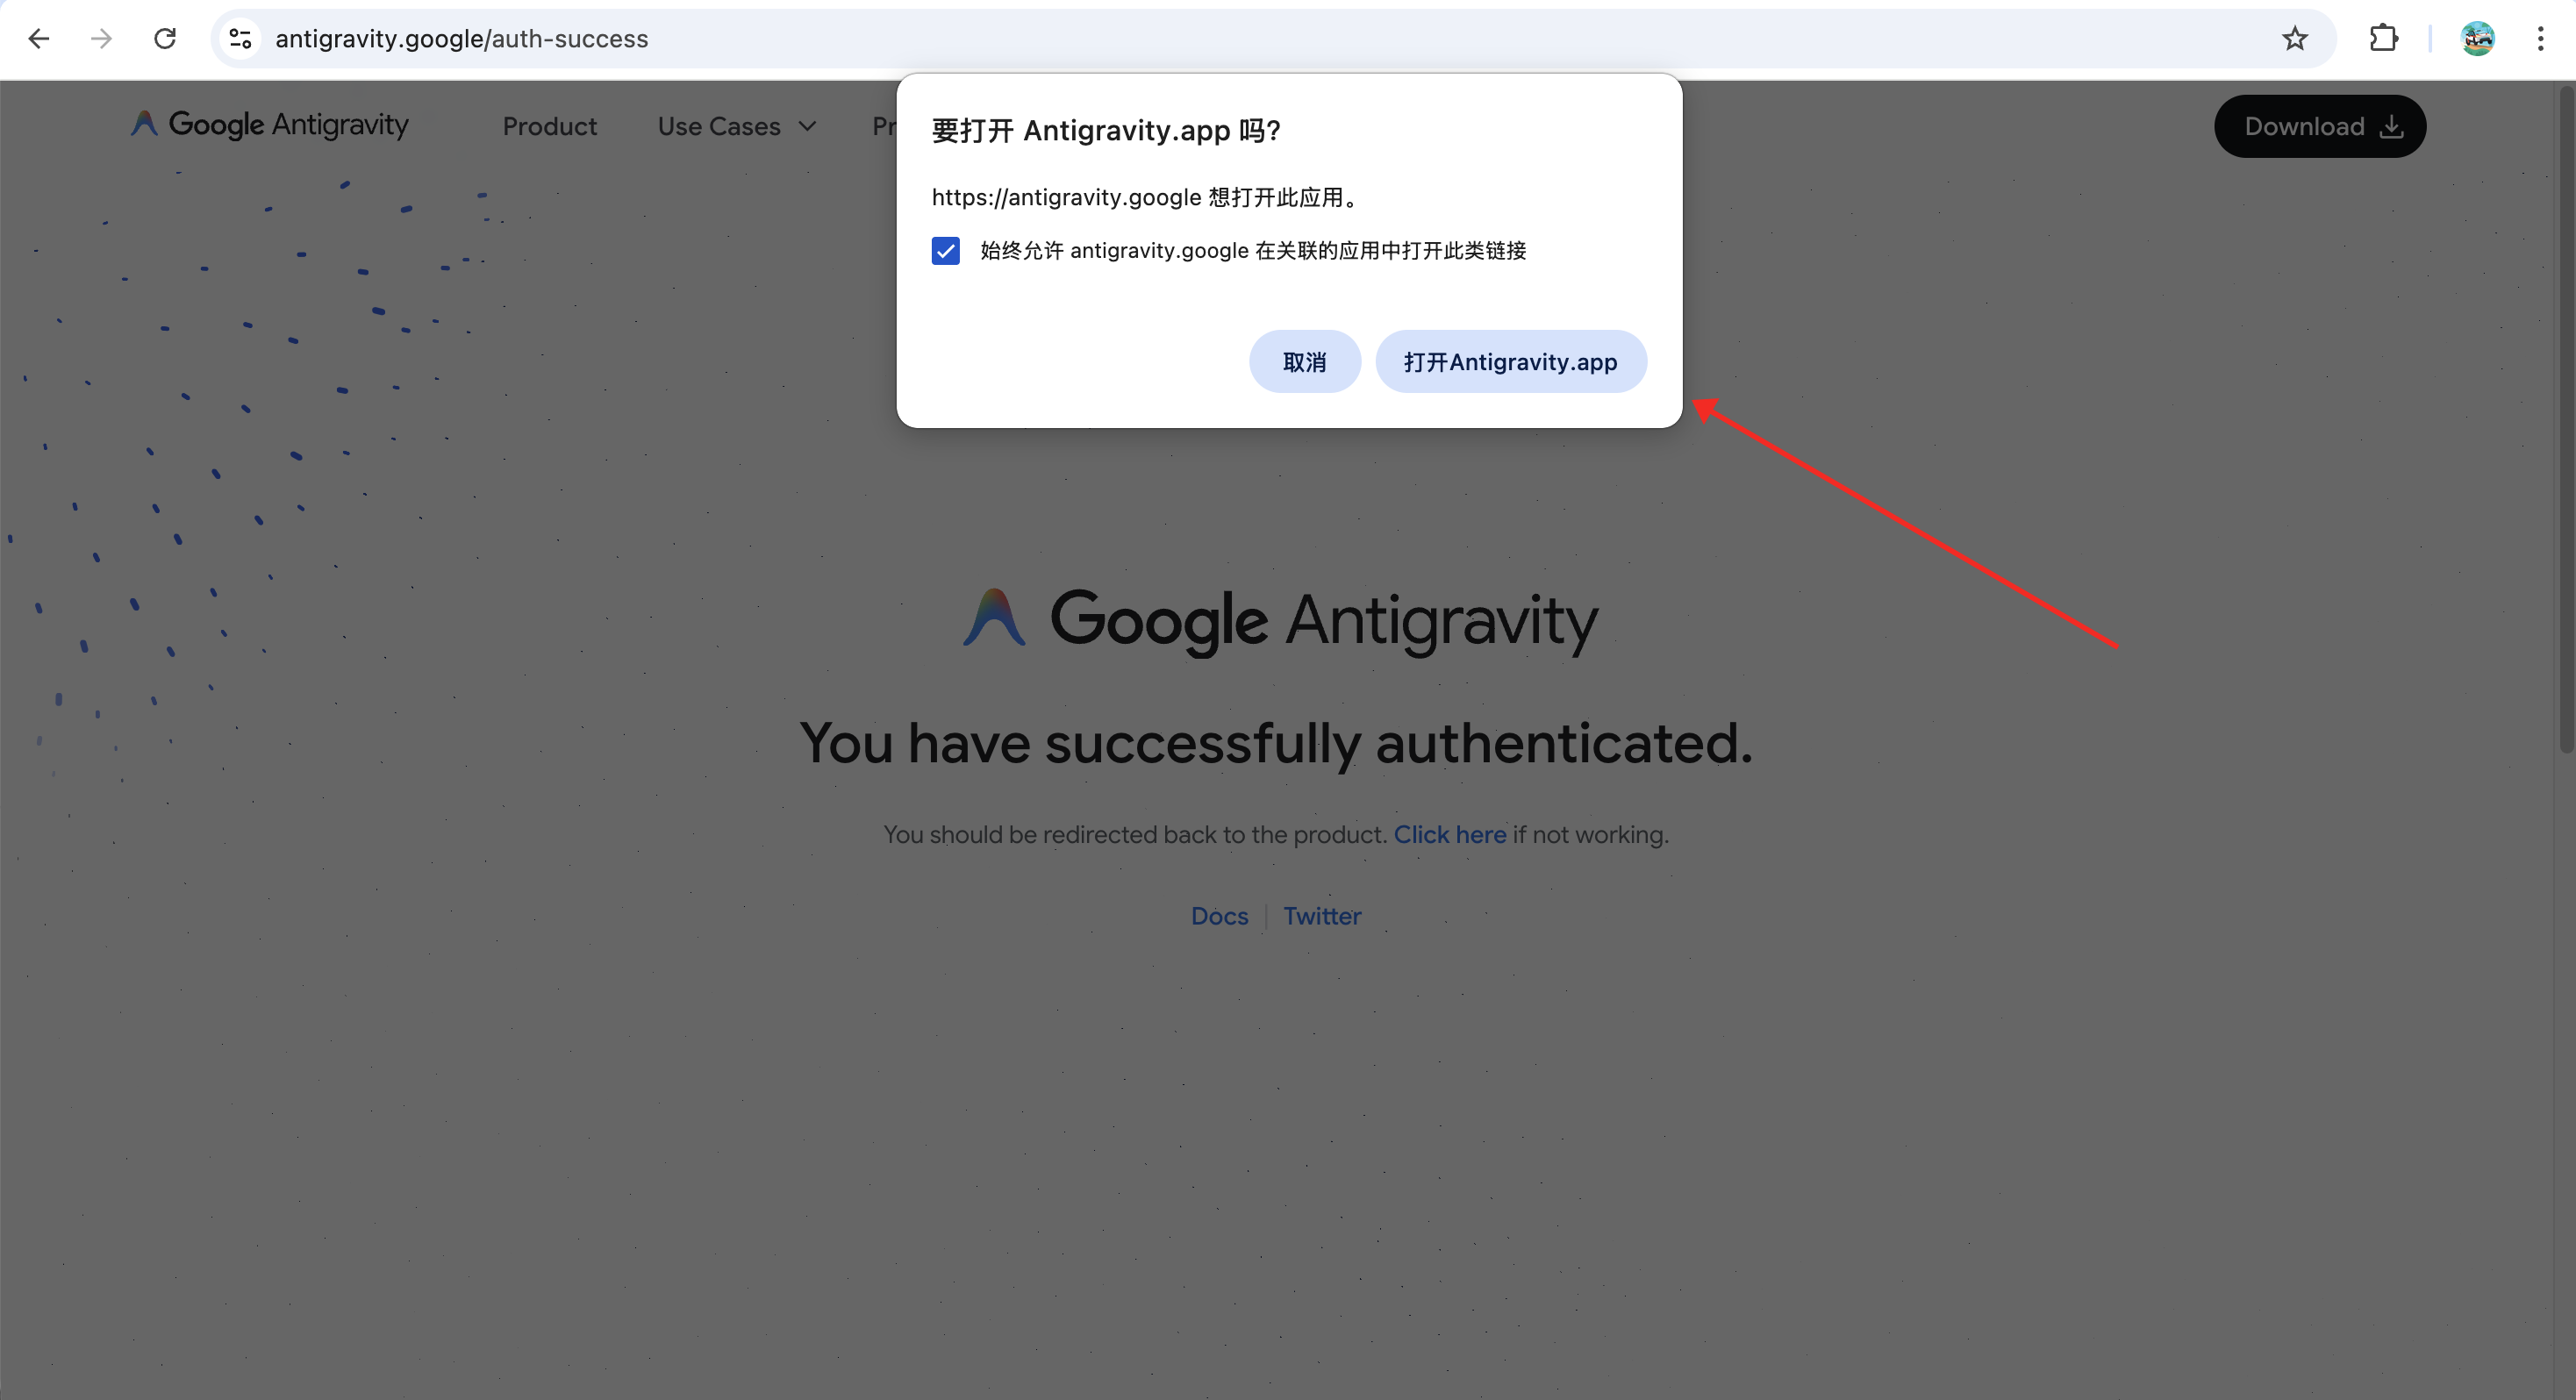Uncheck the always allow antigravity.google checkbox

[945, 250]
